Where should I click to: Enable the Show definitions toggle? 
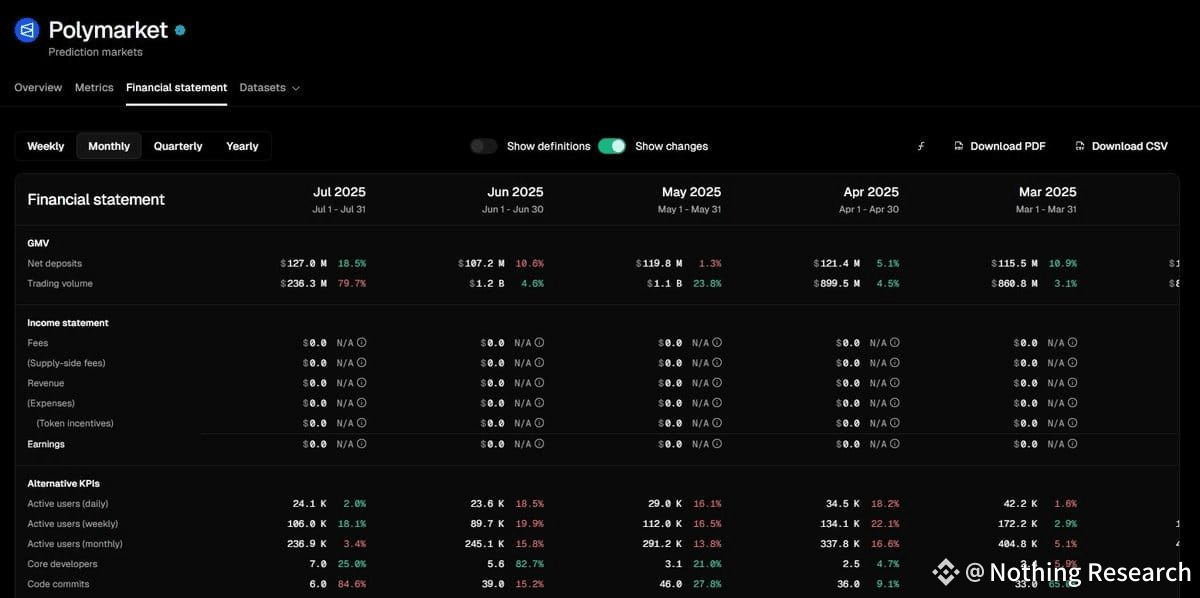click(484, 146)
